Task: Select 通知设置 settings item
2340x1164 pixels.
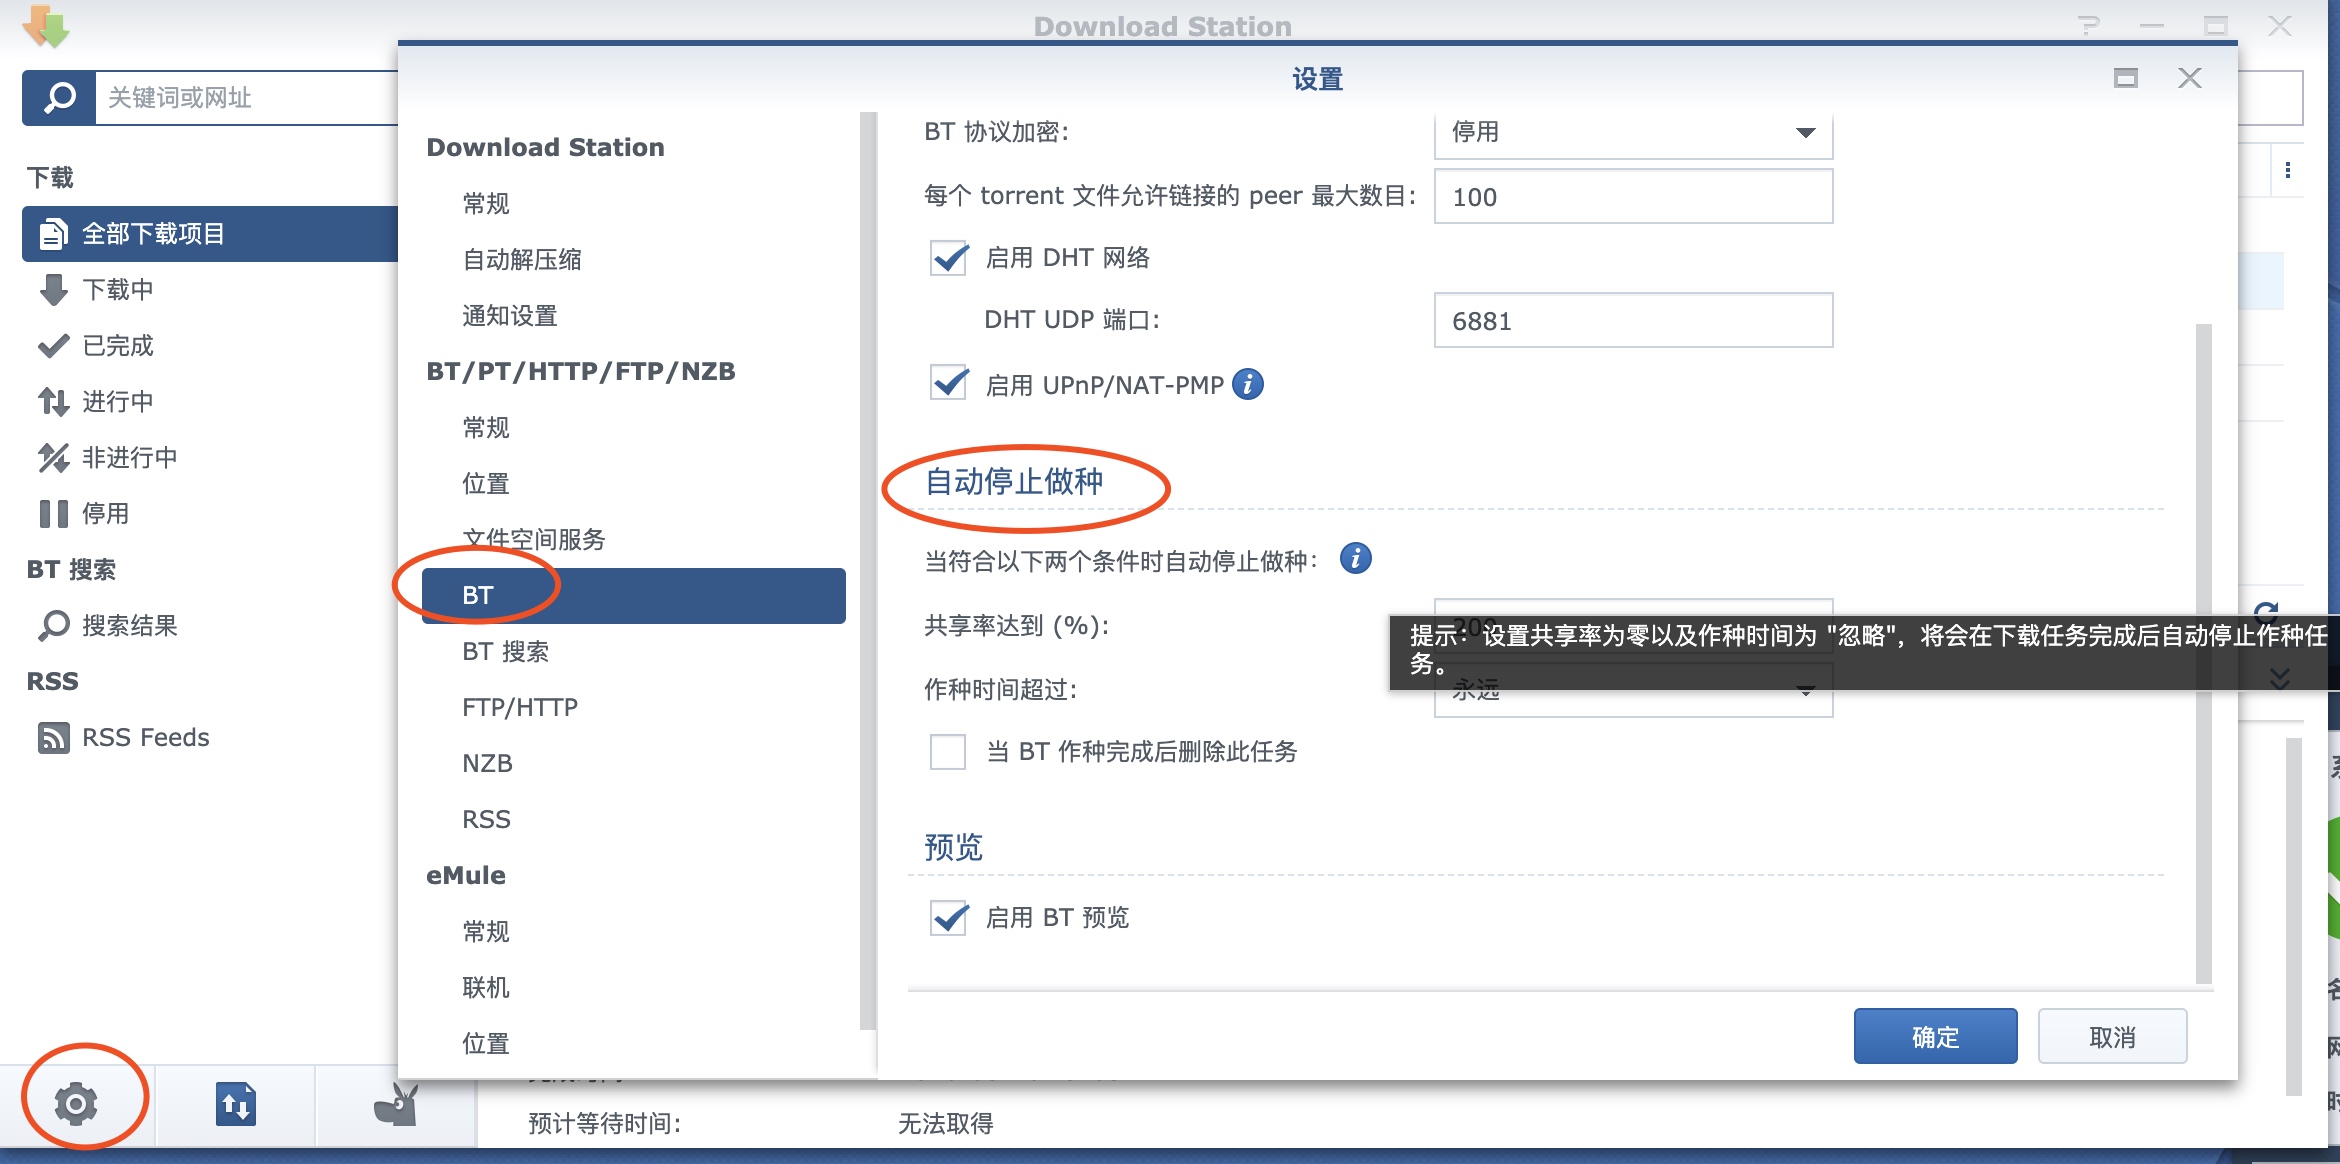Action: click(x=634, y=316)
